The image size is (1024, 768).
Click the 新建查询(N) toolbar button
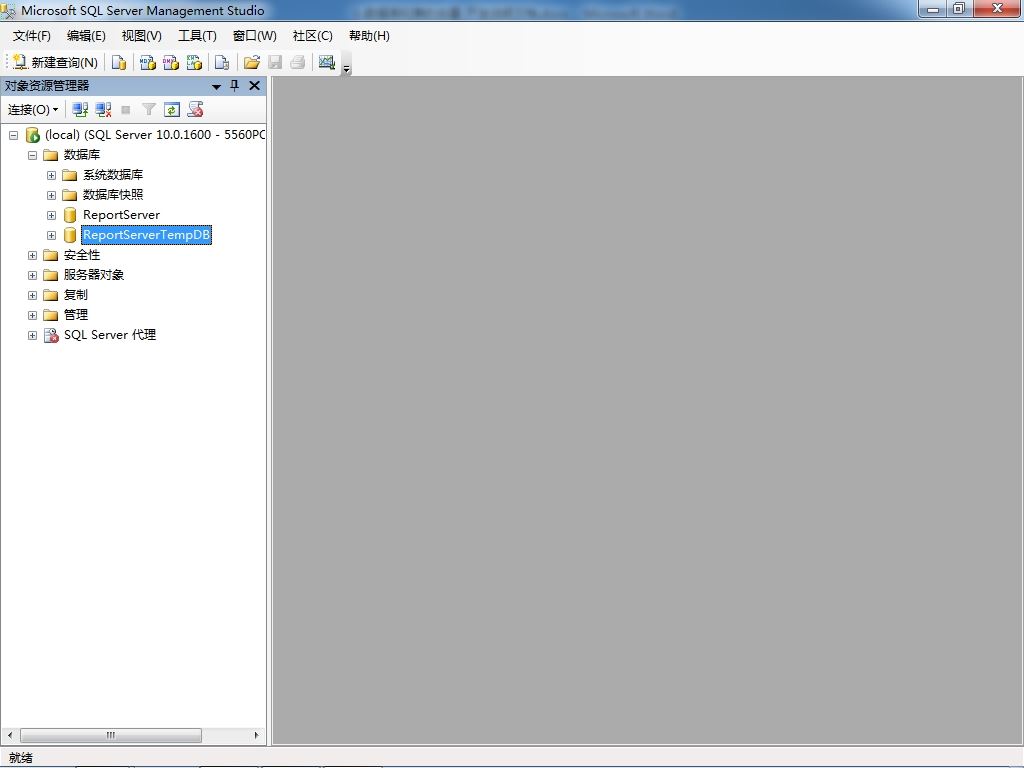coord(56,62)
